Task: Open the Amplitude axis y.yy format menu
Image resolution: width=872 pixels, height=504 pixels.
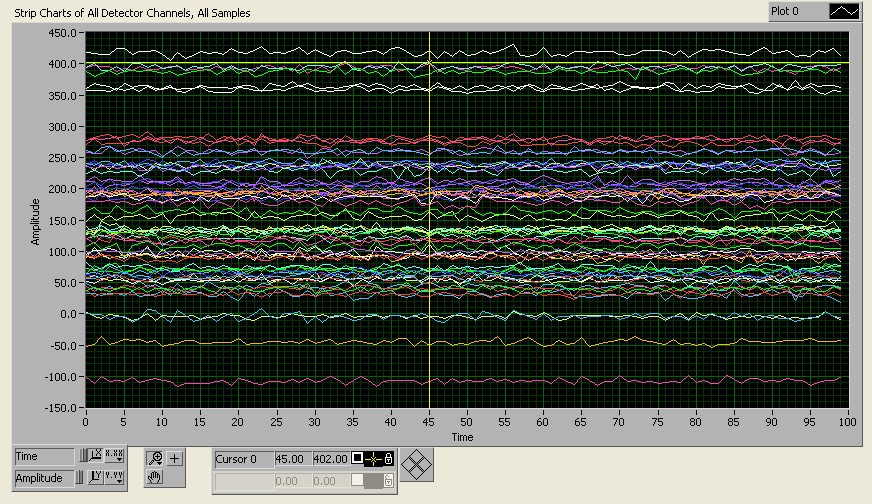Action: tap(115, 478)
